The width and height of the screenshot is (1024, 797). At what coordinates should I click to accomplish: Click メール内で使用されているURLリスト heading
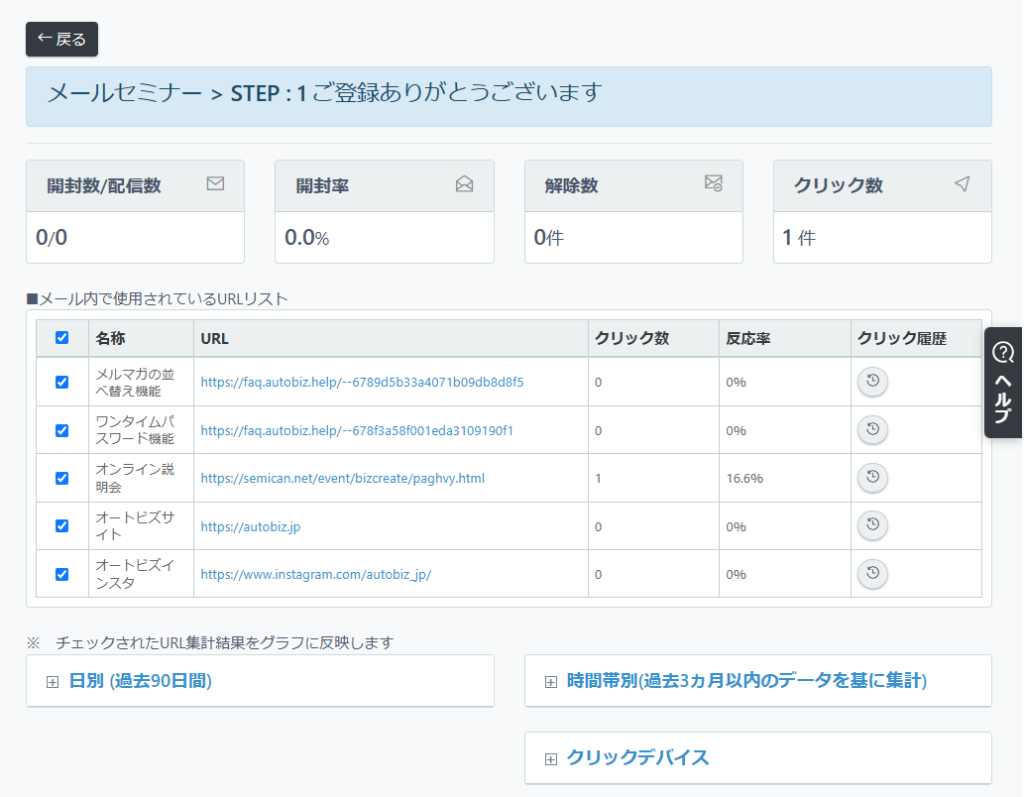(157, 299)
